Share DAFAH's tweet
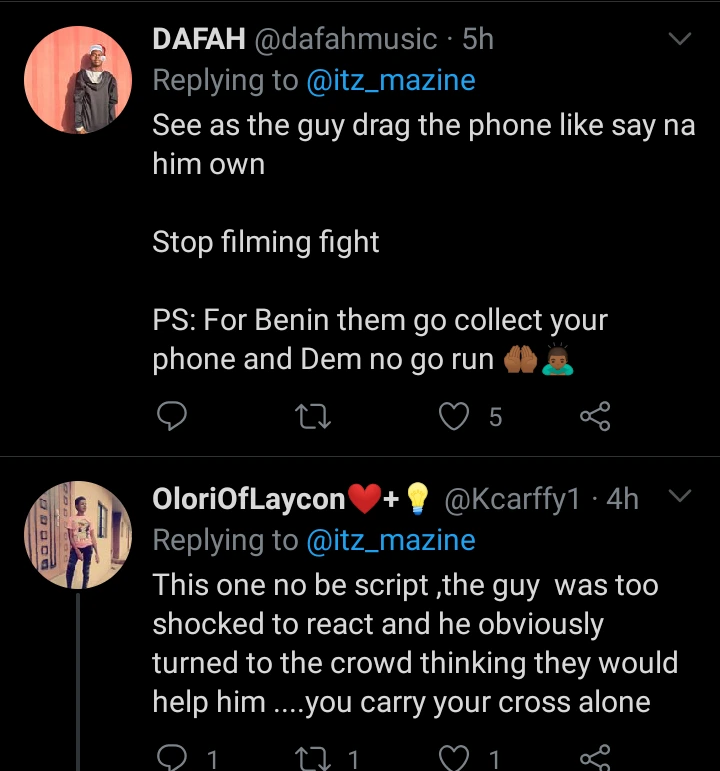 [x=596, y=416]
